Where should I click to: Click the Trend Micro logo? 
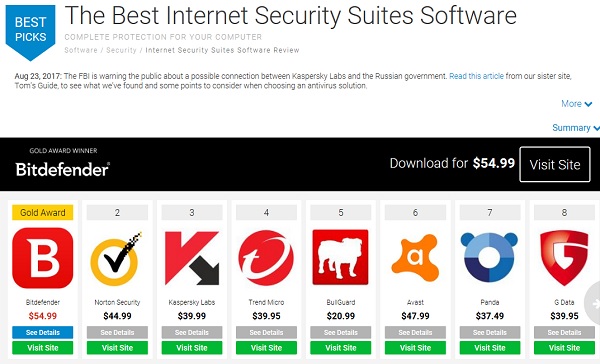click(266, 258)
